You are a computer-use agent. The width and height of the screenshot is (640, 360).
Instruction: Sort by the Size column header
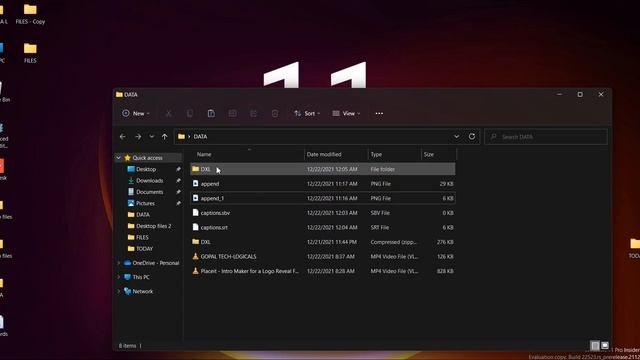pos(429,154)
